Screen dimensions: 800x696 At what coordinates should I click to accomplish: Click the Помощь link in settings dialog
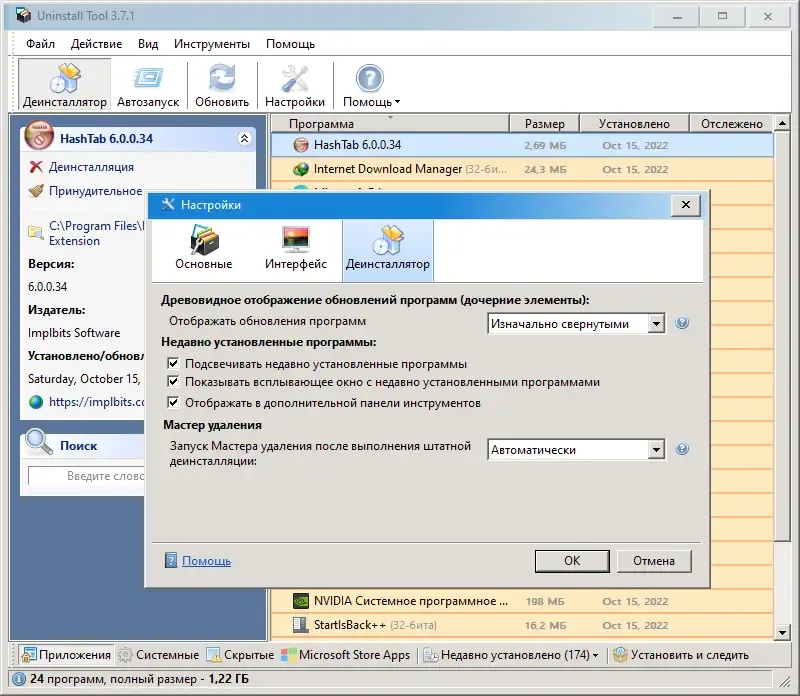click(x=206, y=560)
